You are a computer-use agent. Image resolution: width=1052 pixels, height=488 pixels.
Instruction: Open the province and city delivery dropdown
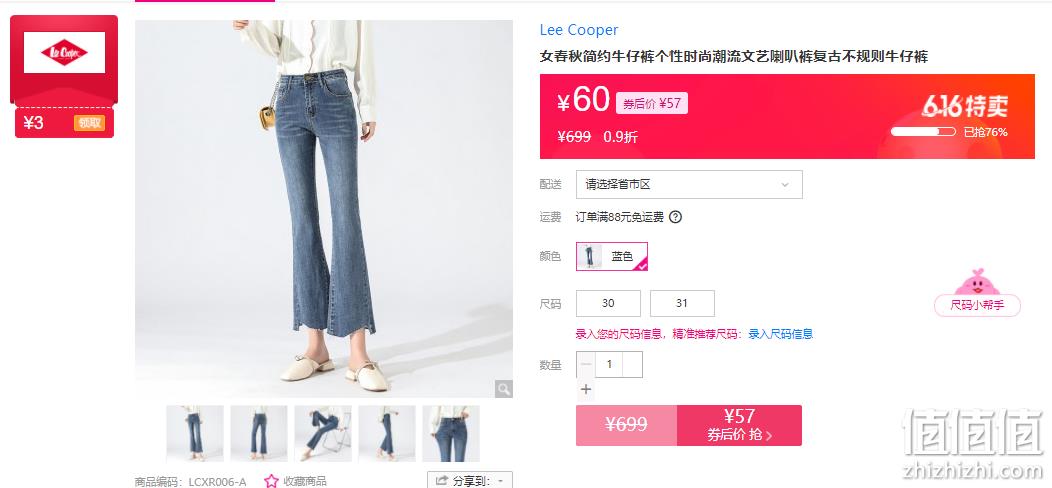tap(689, 185)
